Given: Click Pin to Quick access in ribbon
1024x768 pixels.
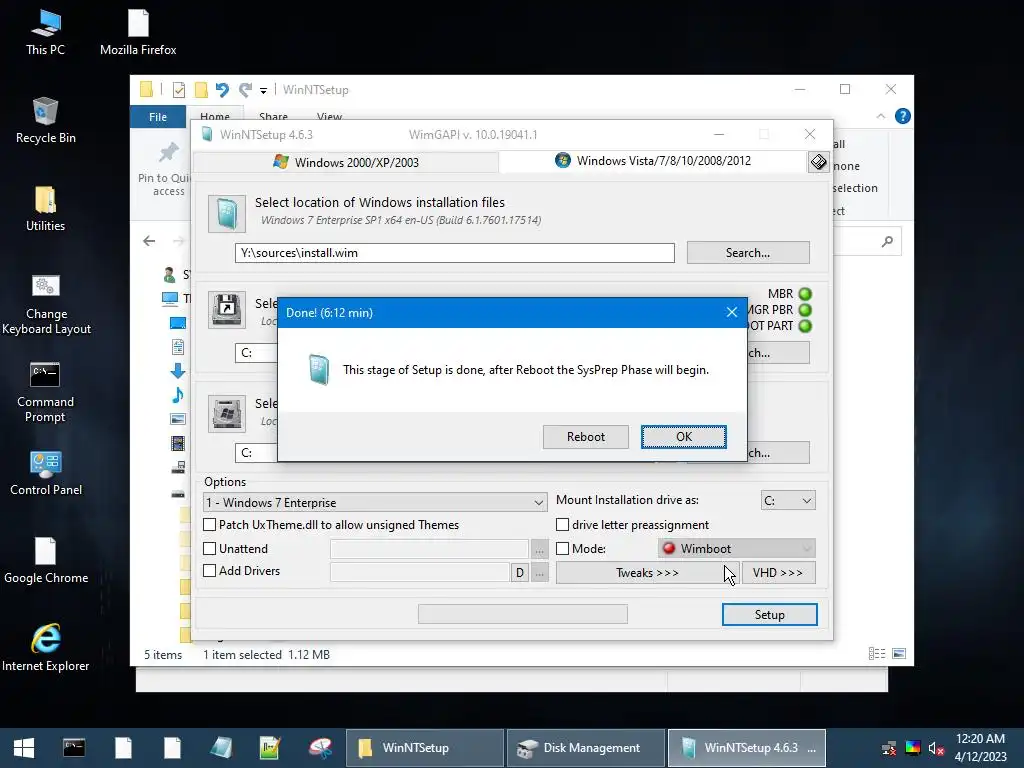Looking at the screenshot, I should pyautogui.click(x=167, y=168).
